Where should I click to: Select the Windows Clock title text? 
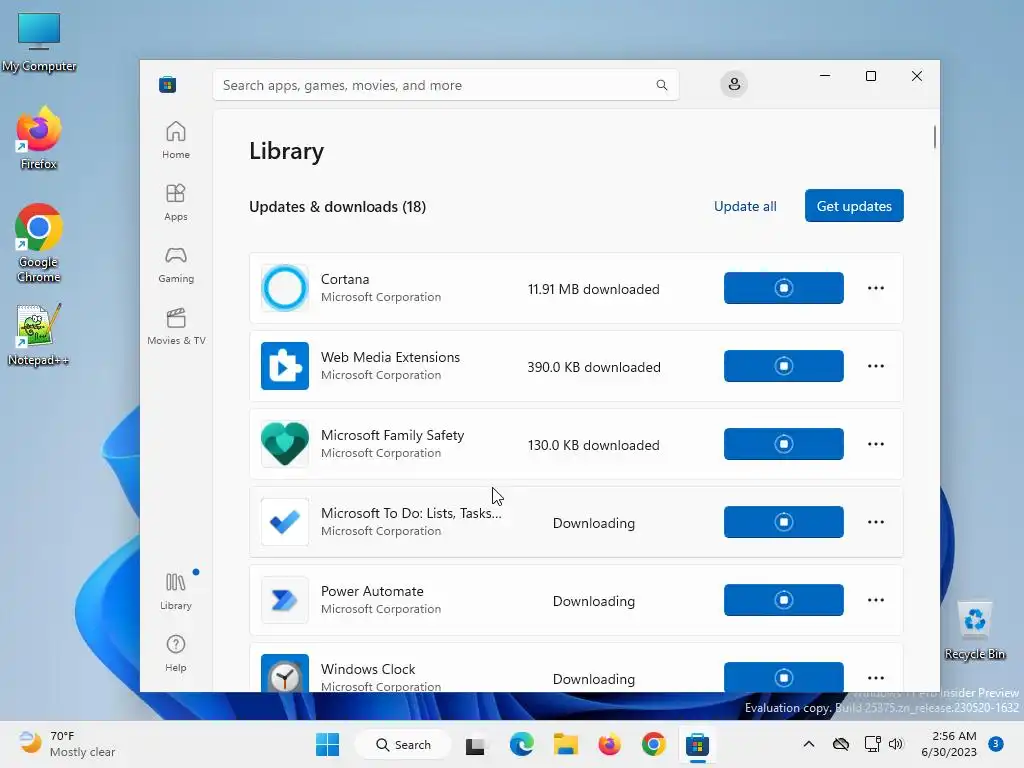coord(368,669)
